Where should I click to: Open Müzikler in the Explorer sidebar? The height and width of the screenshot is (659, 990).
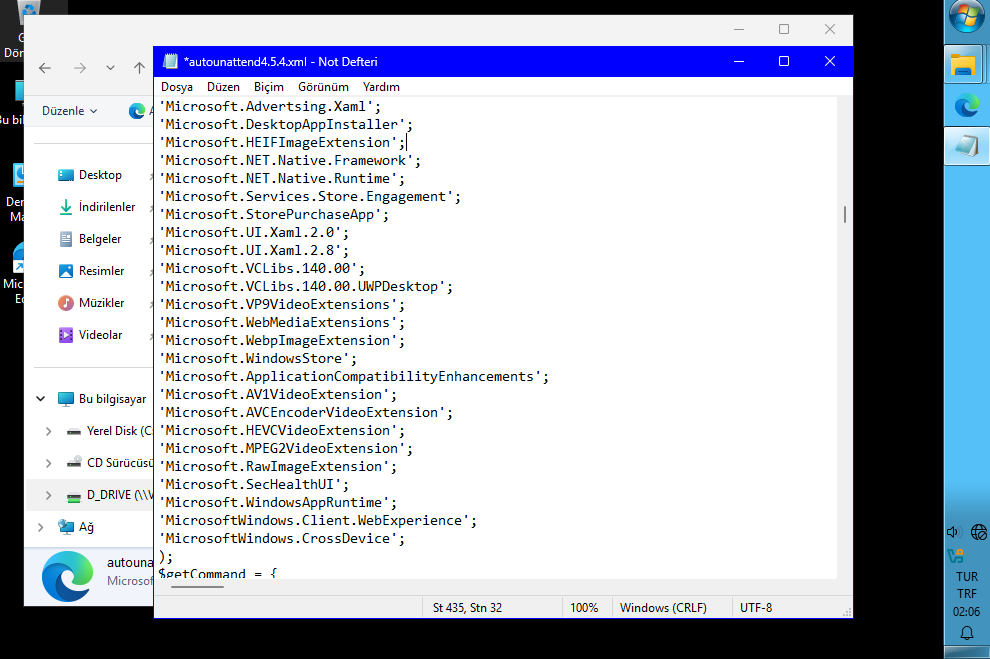[x=101, y=303]
